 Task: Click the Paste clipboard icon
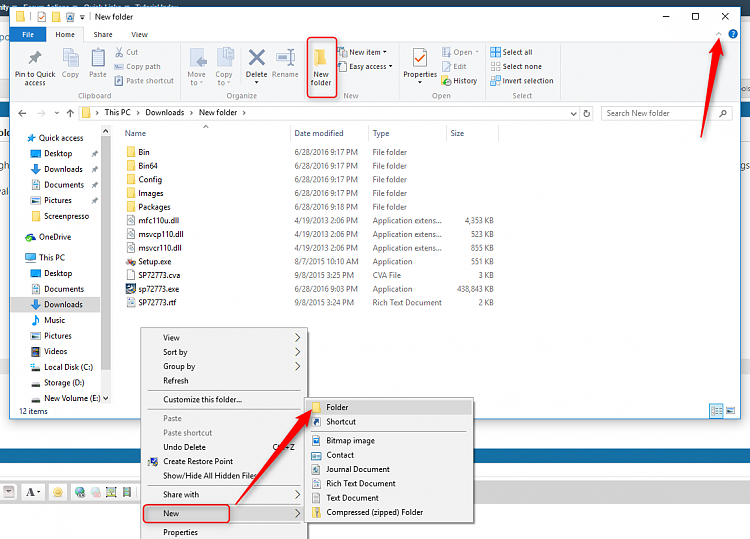point(98,58)
